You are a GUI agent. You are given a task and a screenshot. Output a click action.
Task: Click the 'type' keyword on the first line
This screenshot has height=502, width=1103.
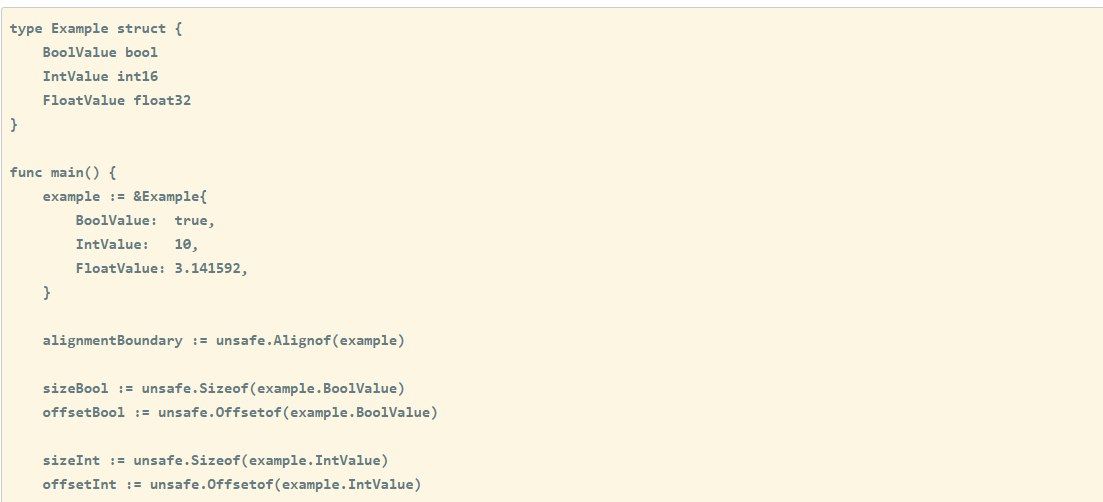coord(26,28)
